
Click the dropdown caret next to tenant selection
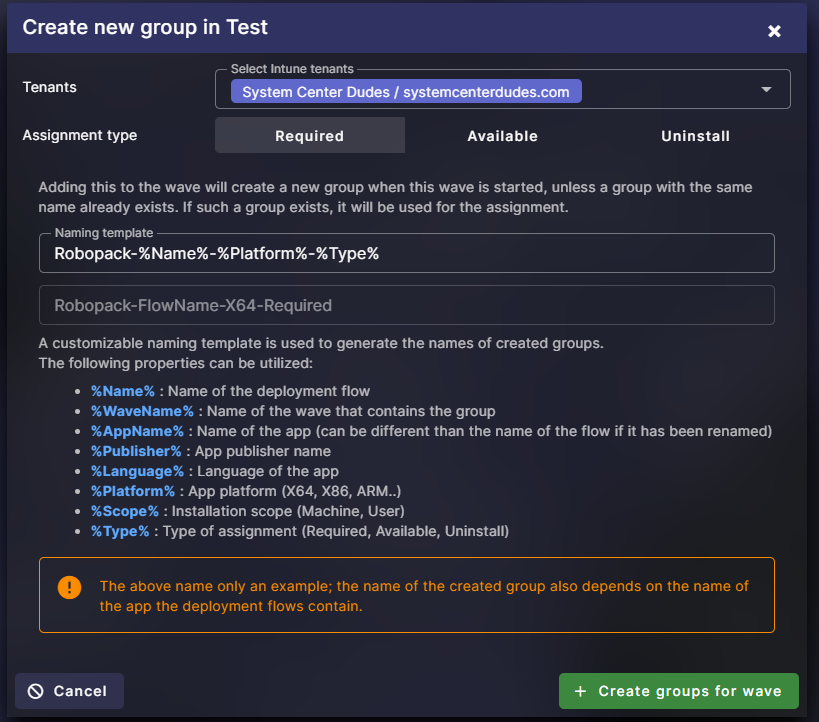768,89
